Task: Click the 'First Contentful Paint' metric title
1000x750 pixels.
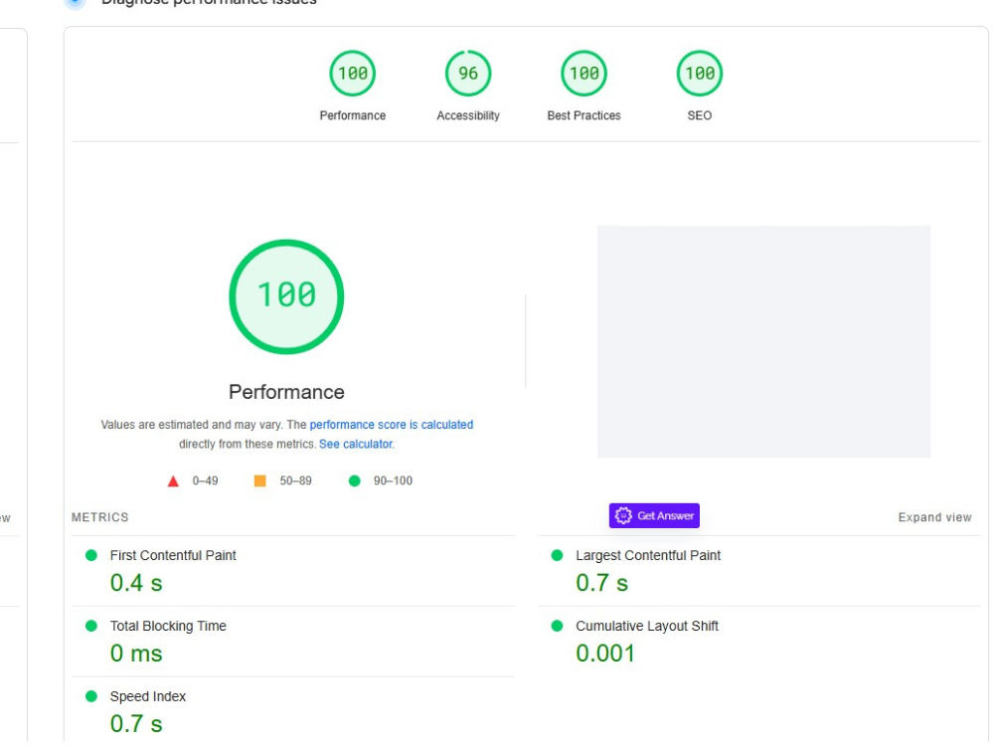Action: [173, 555]
